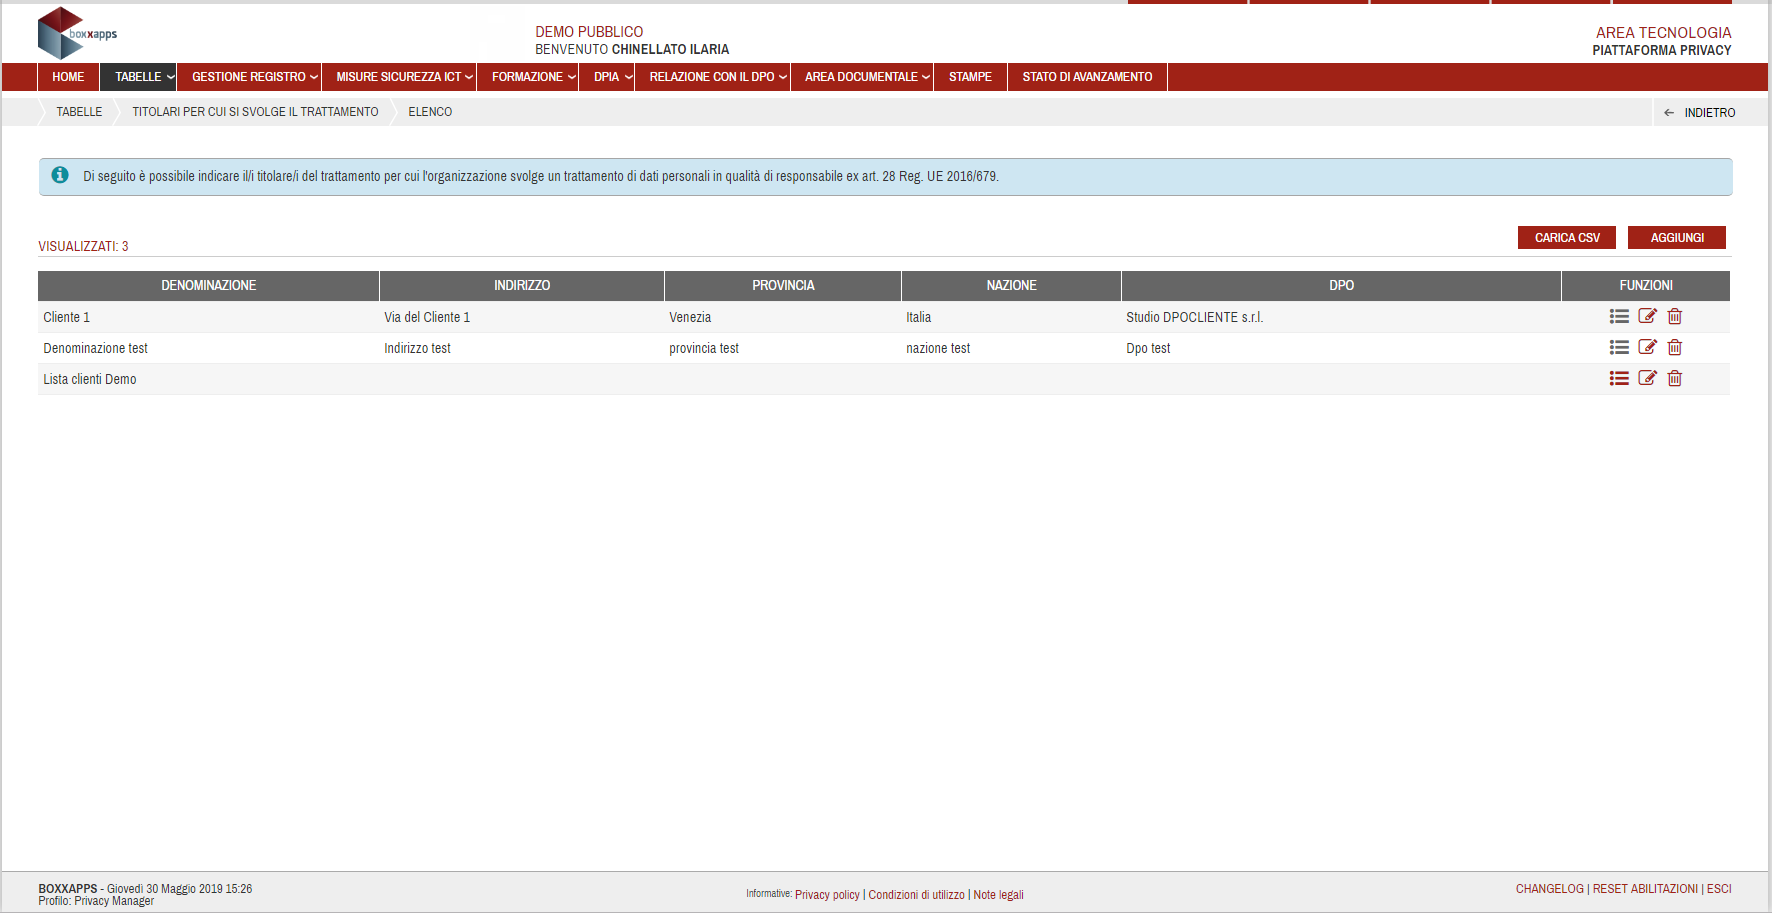Sort by DENOMINAZIONE column header

(x=209, y=286)
